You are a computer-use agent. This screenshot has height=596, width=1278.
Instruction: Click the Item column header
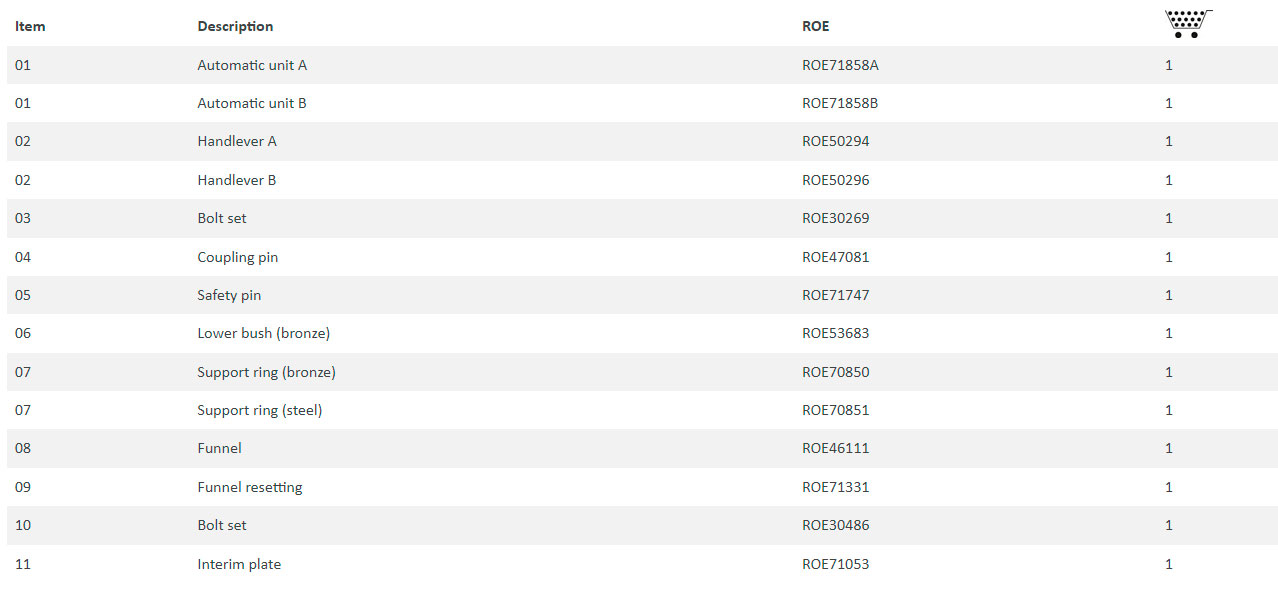30,26
